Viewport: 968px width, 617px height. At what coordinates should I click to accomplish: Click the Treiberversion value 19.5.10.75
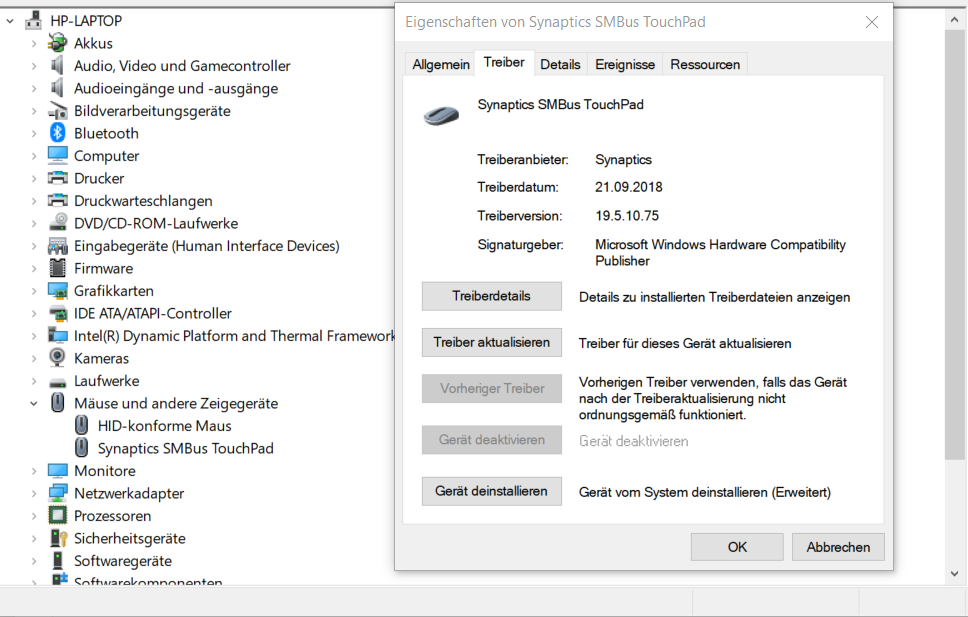point(627,216)
